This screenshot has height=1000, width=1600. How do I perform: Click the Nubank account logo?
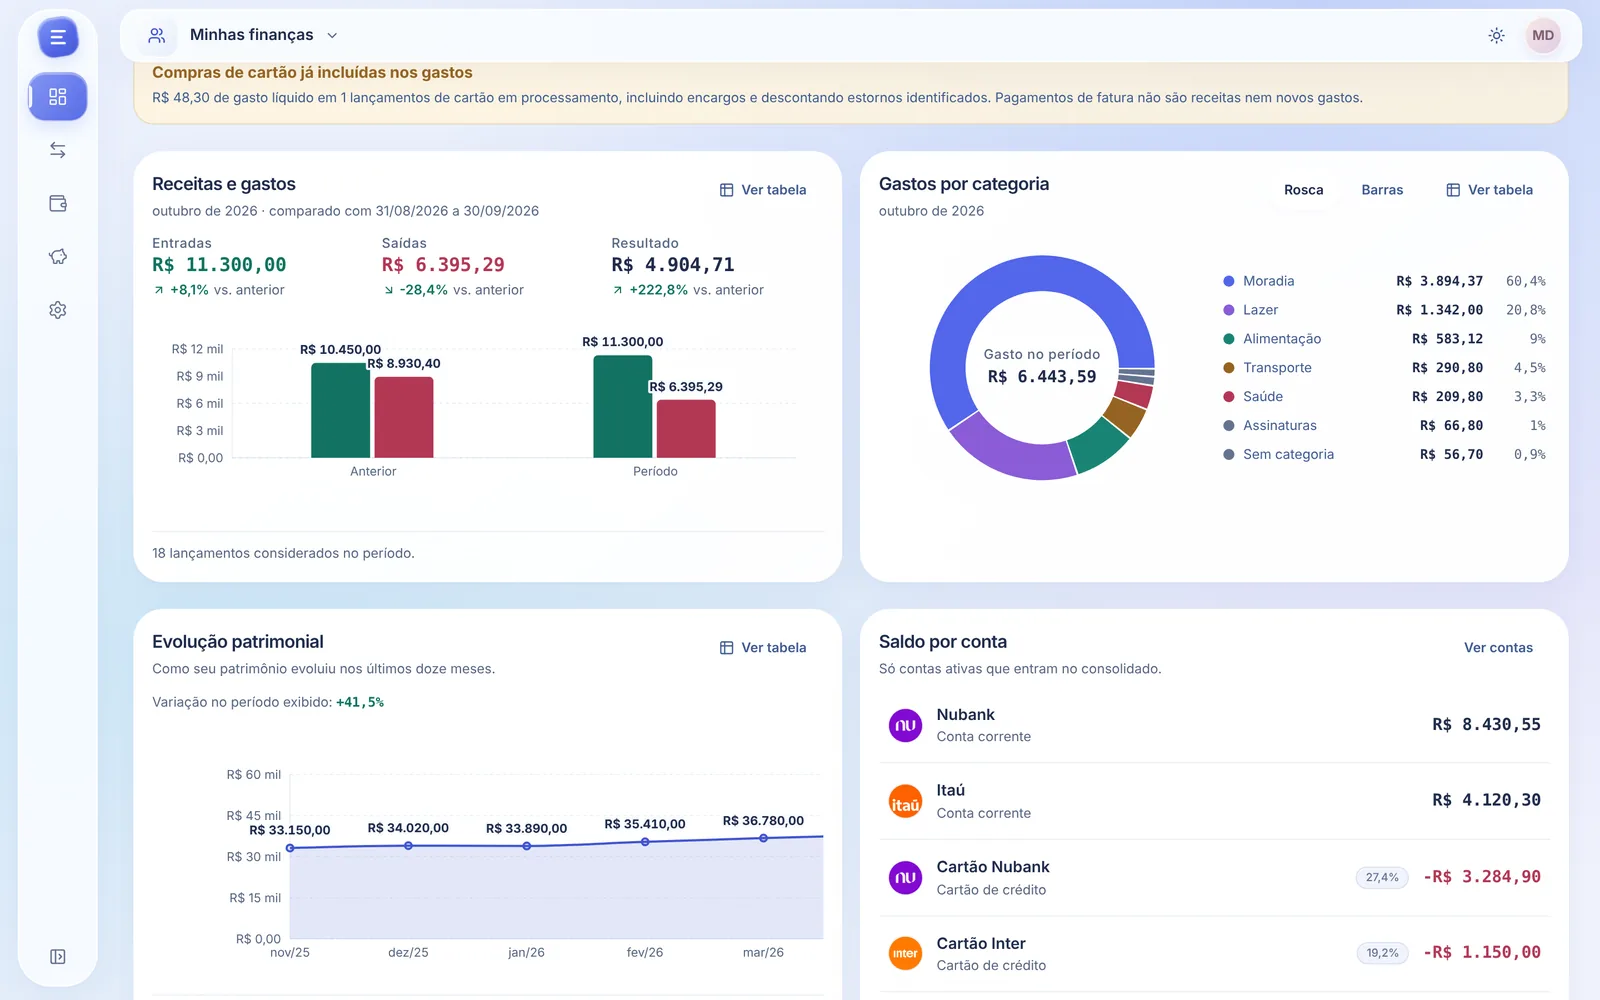[905, 725]
